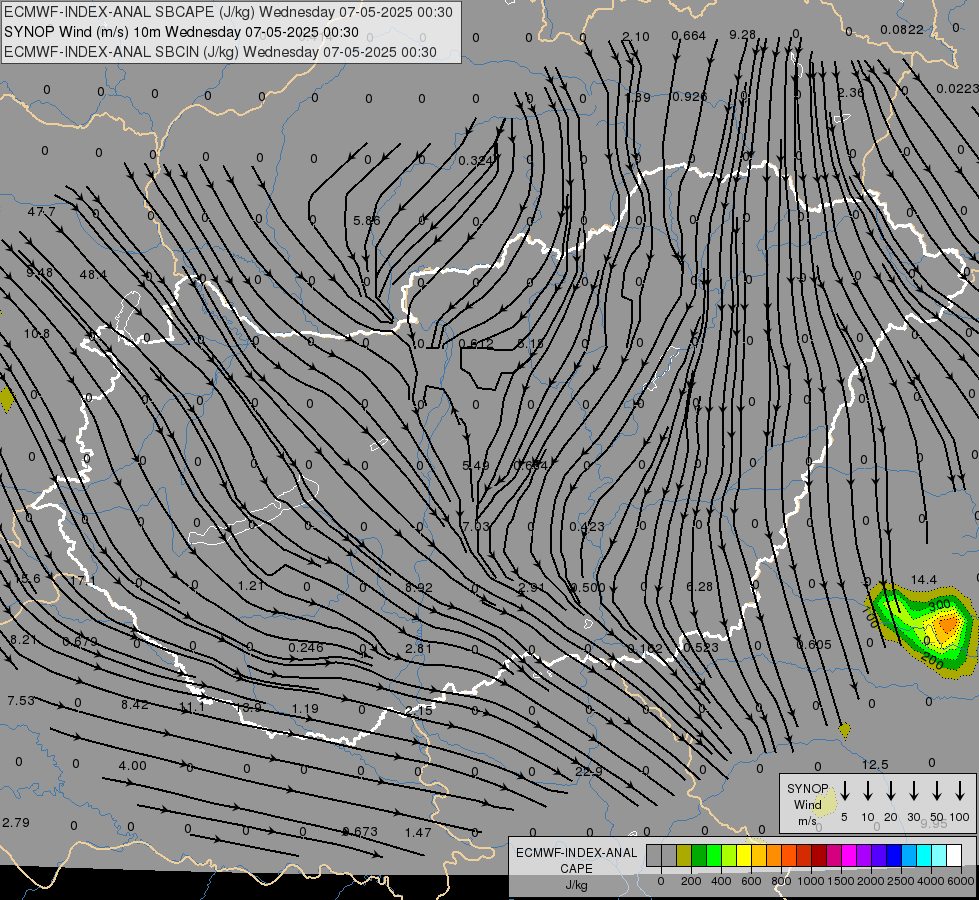Click the map value '0.423'
This screenshot has height=900, width=979.
click(x=587, y=527)
